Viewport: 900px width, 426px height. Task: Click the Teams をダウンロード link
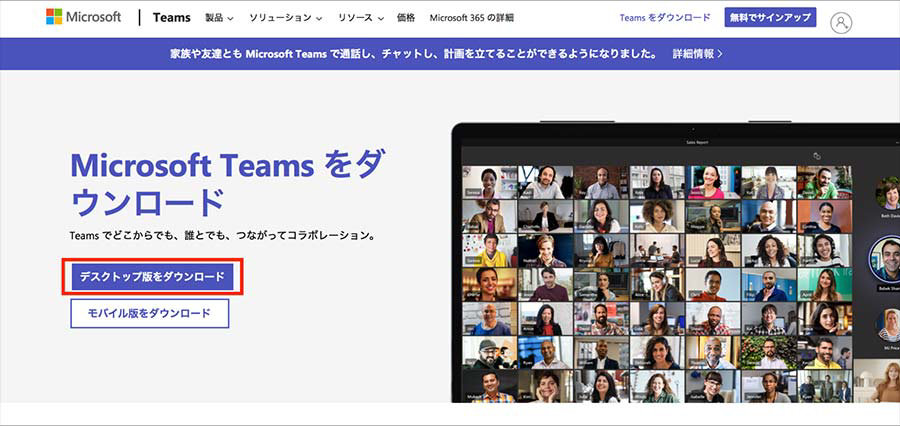coord(665,18)
